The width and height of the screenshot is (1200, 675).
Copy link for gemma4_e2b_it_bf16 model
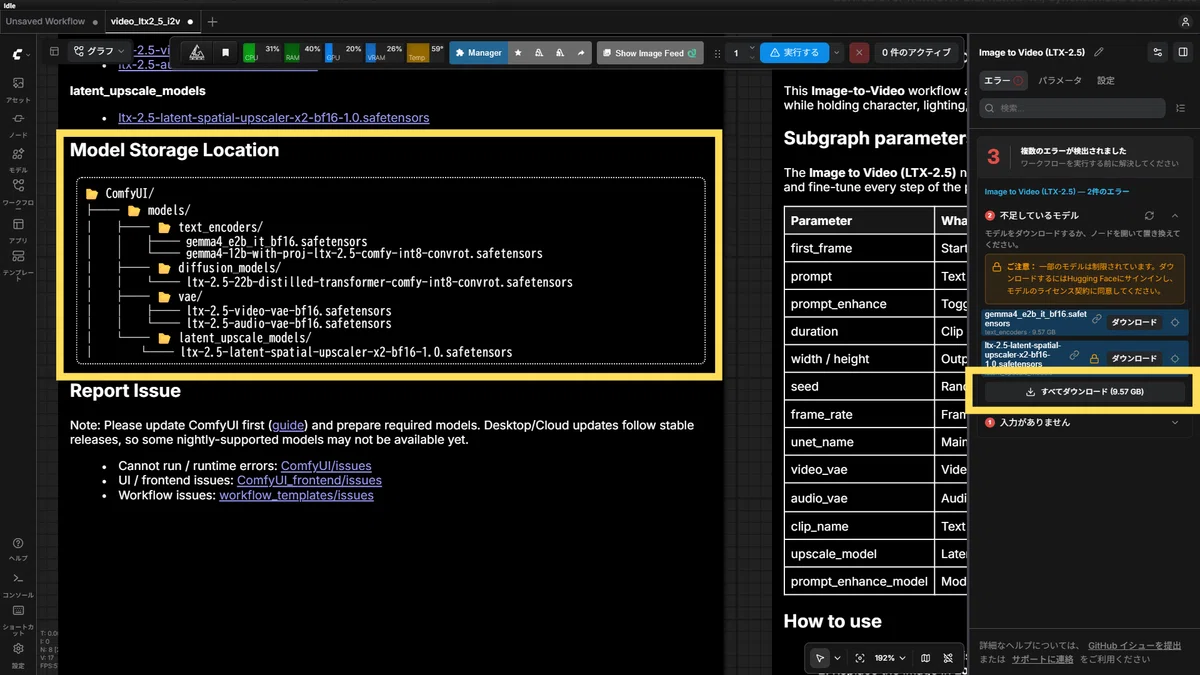coord(1097,320)
